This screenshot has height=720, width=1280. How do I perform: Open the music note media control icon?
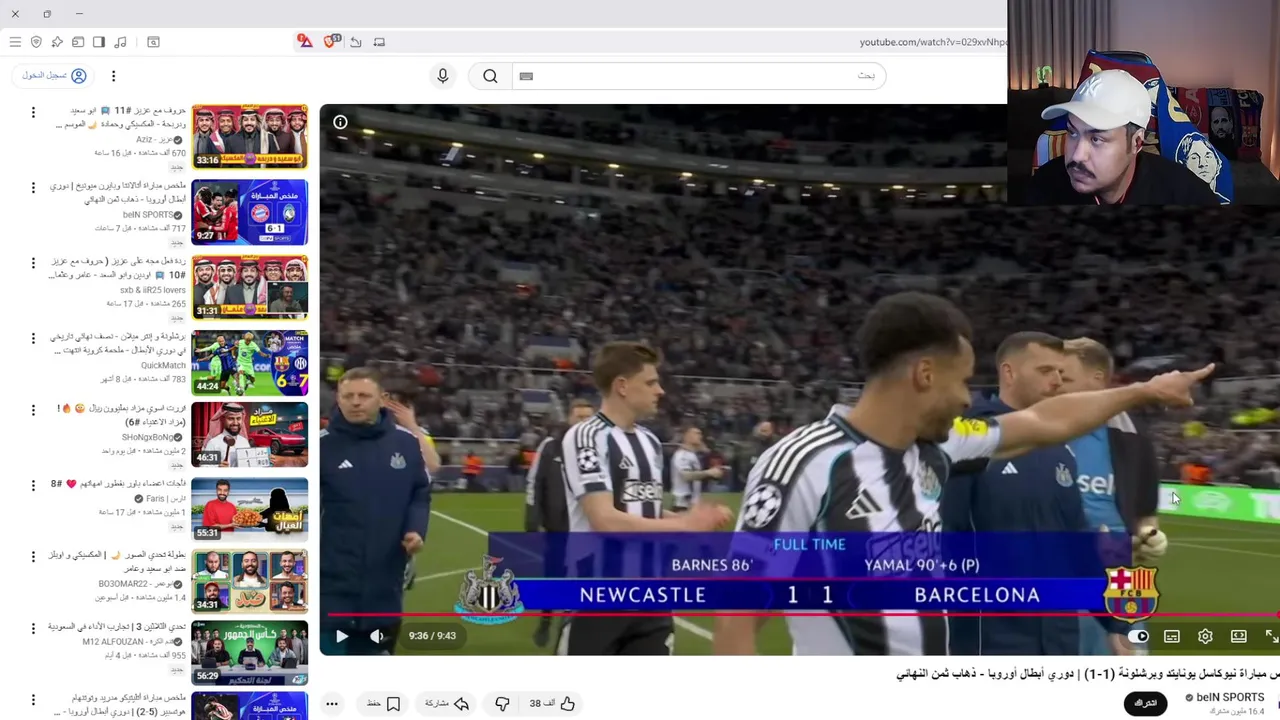121,42
